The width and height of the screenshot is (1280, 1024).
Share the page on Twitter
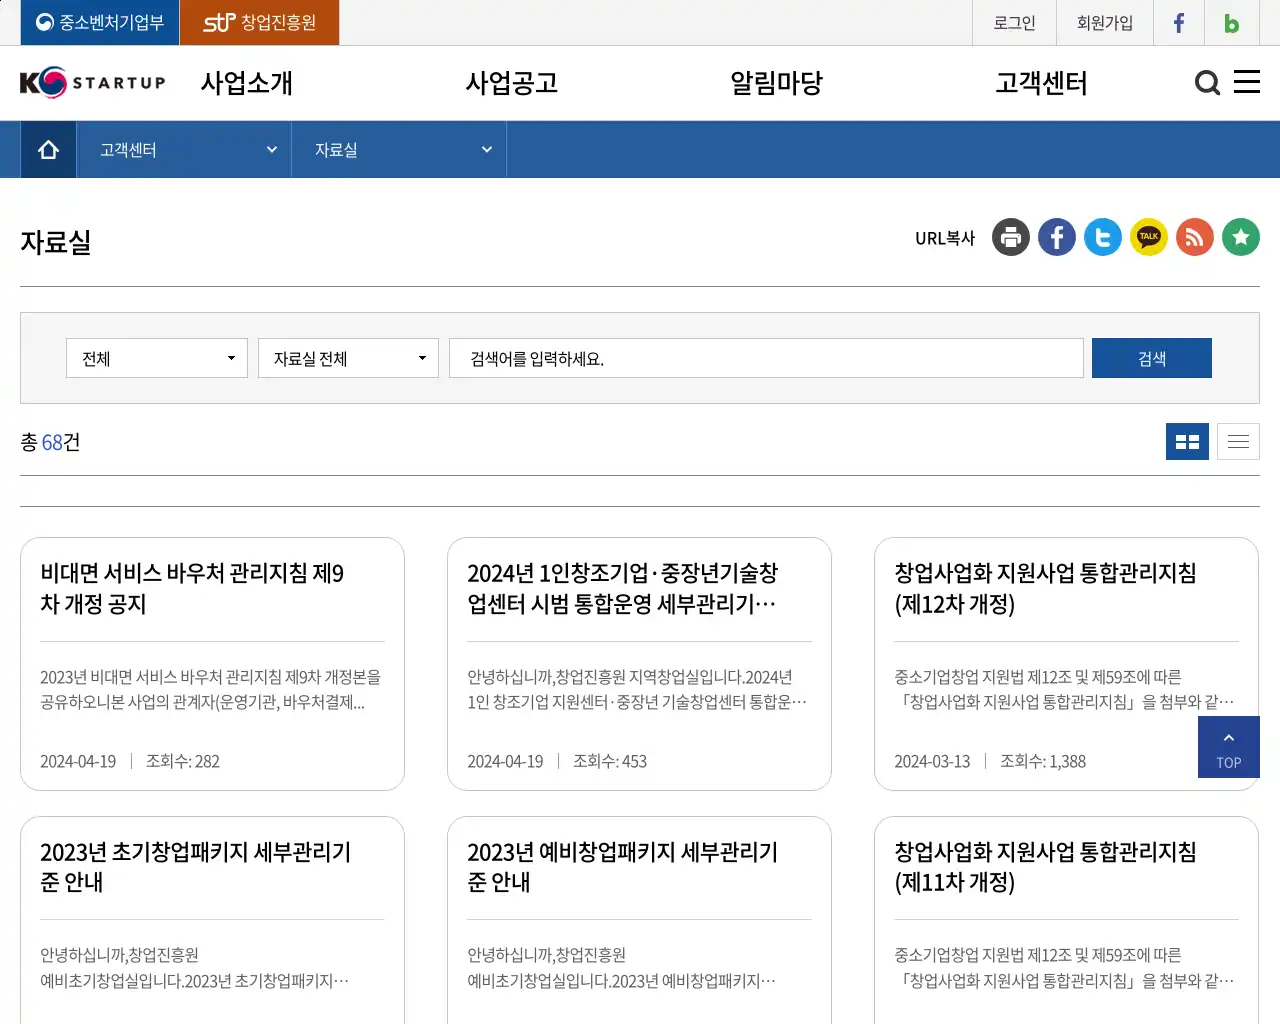pyautogui.click(x=1103, y=237)
